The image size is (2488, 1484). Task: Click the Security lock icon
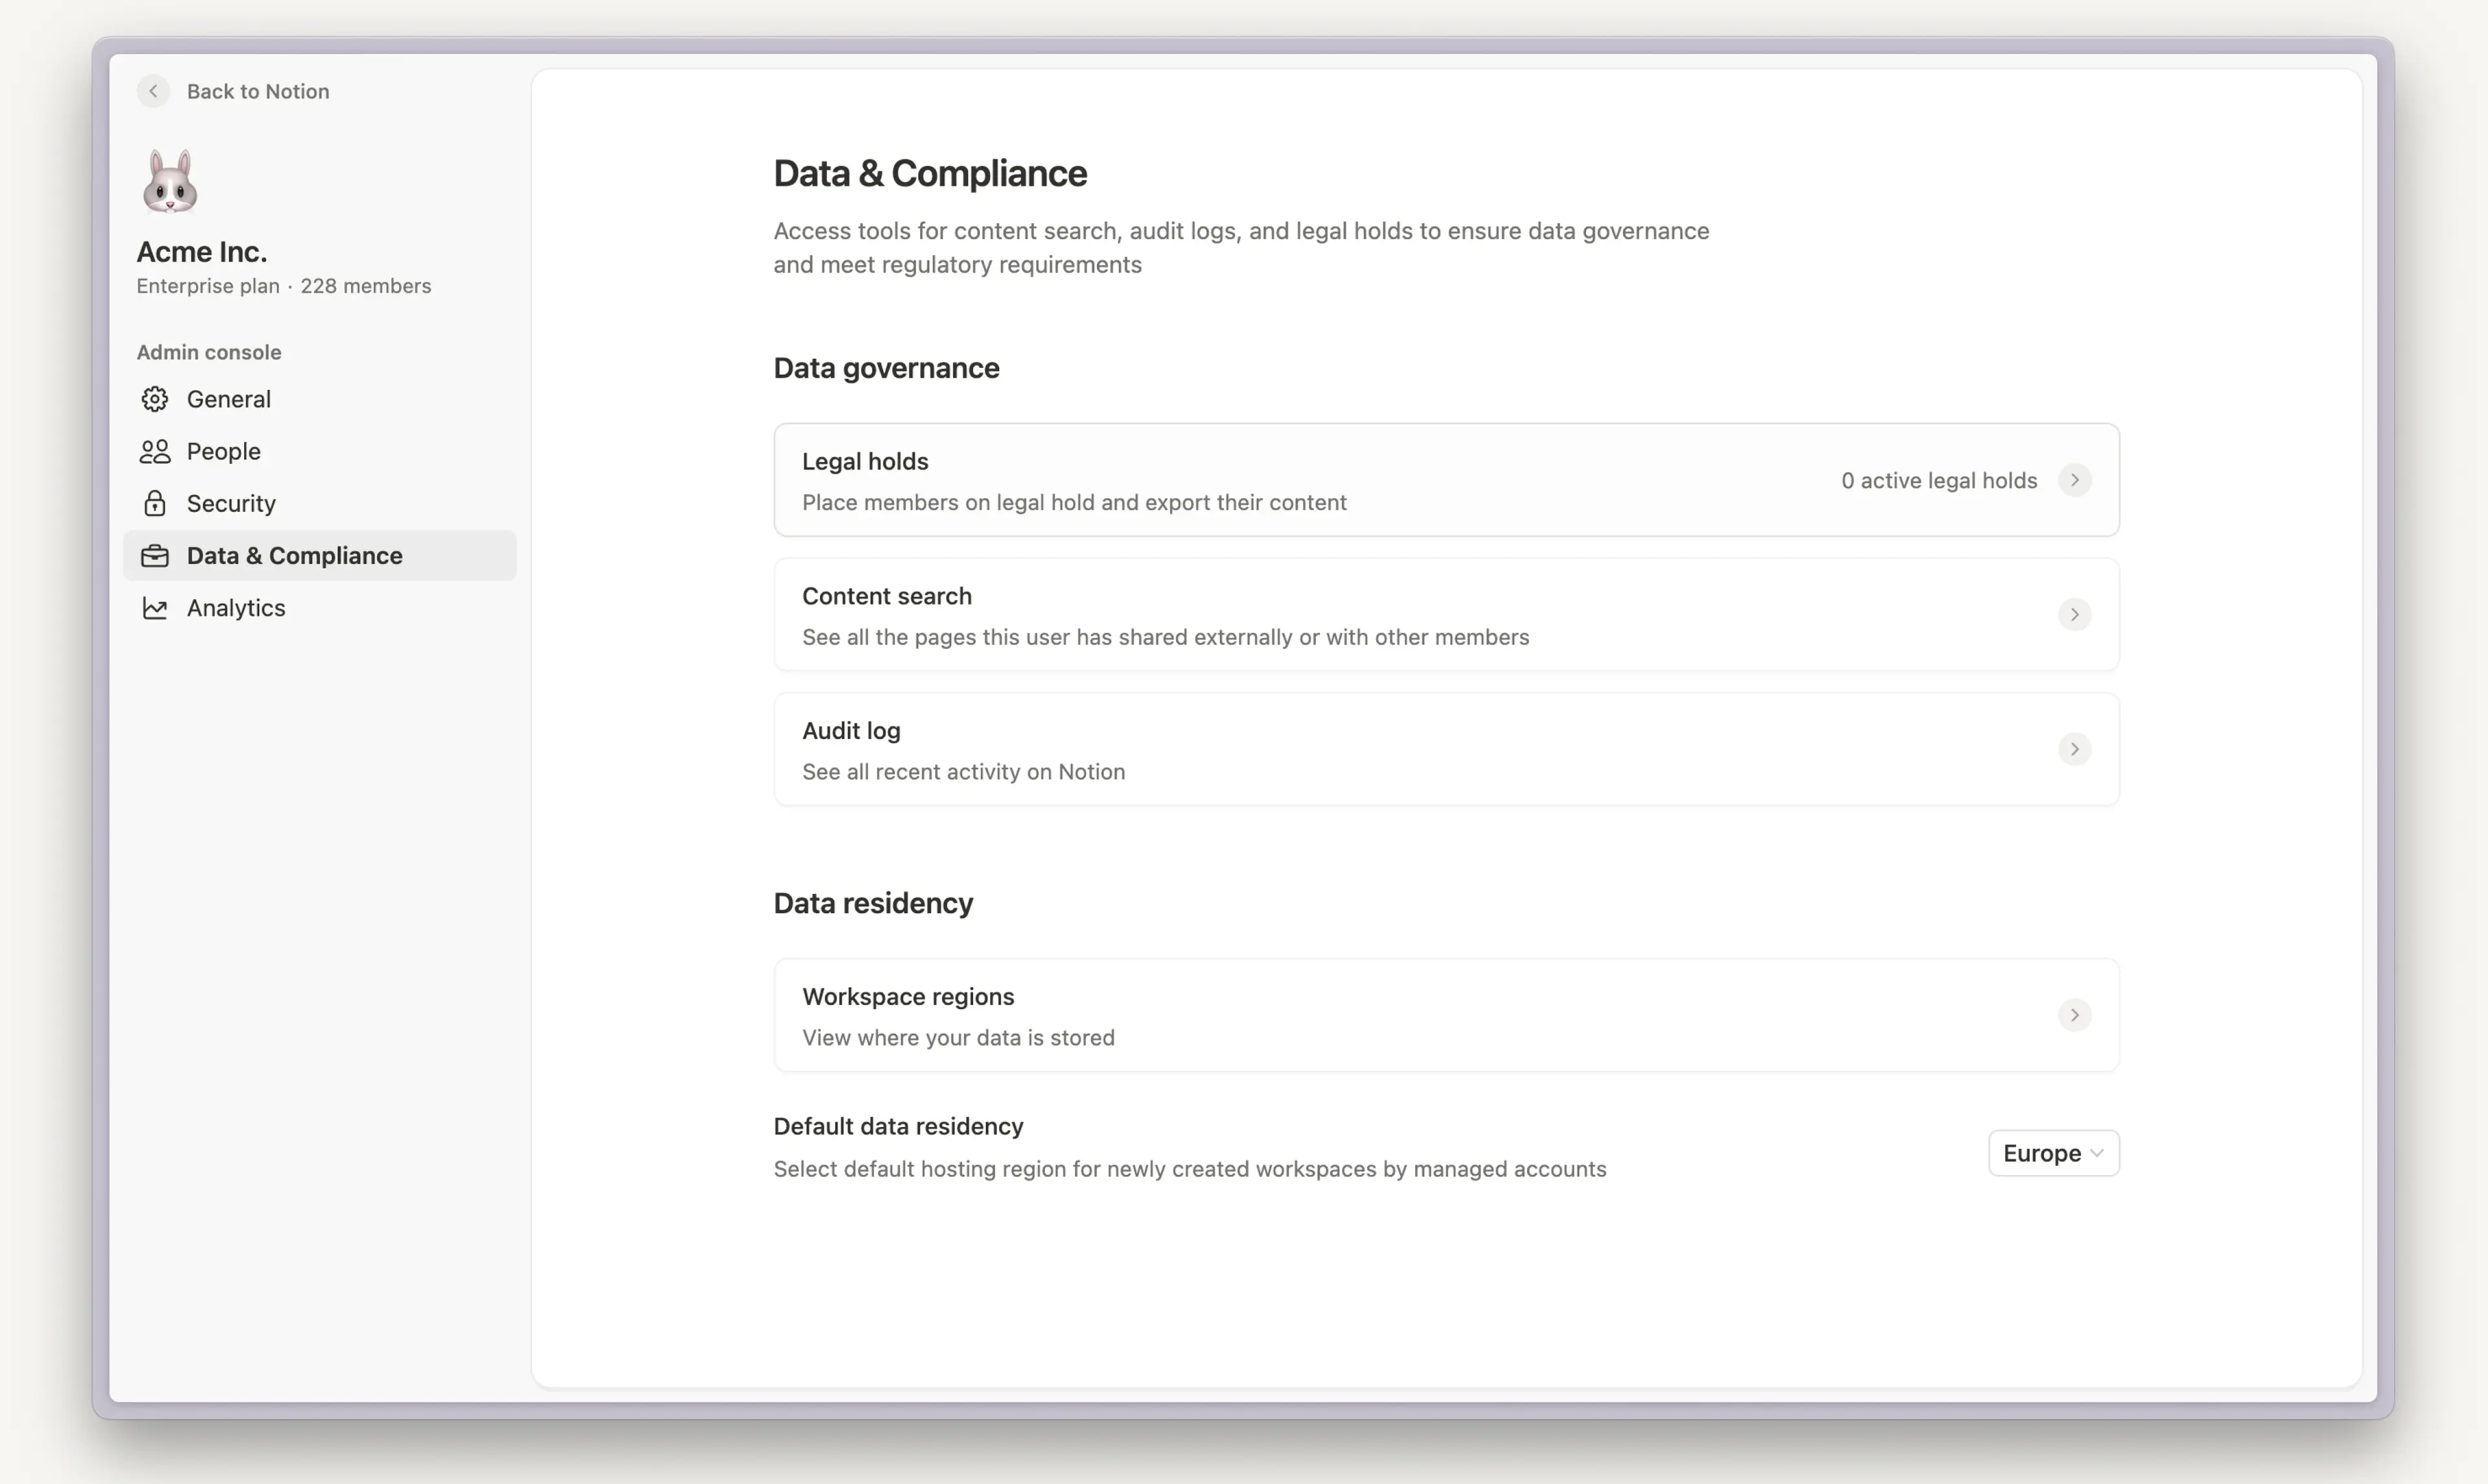[x=155, y=503]
